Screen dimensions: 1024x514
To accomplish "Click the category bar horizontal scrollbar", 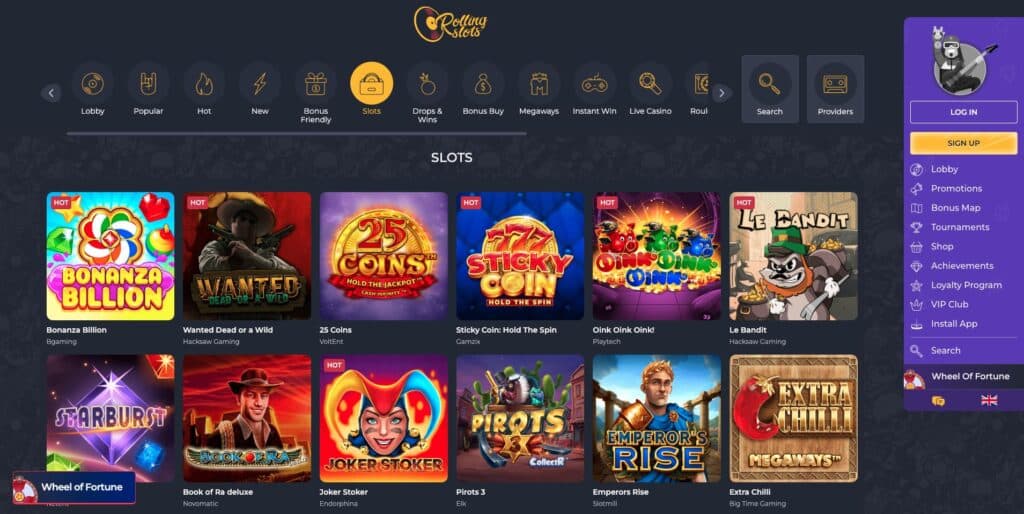I will pyautogui.click(x=296, y=134).
